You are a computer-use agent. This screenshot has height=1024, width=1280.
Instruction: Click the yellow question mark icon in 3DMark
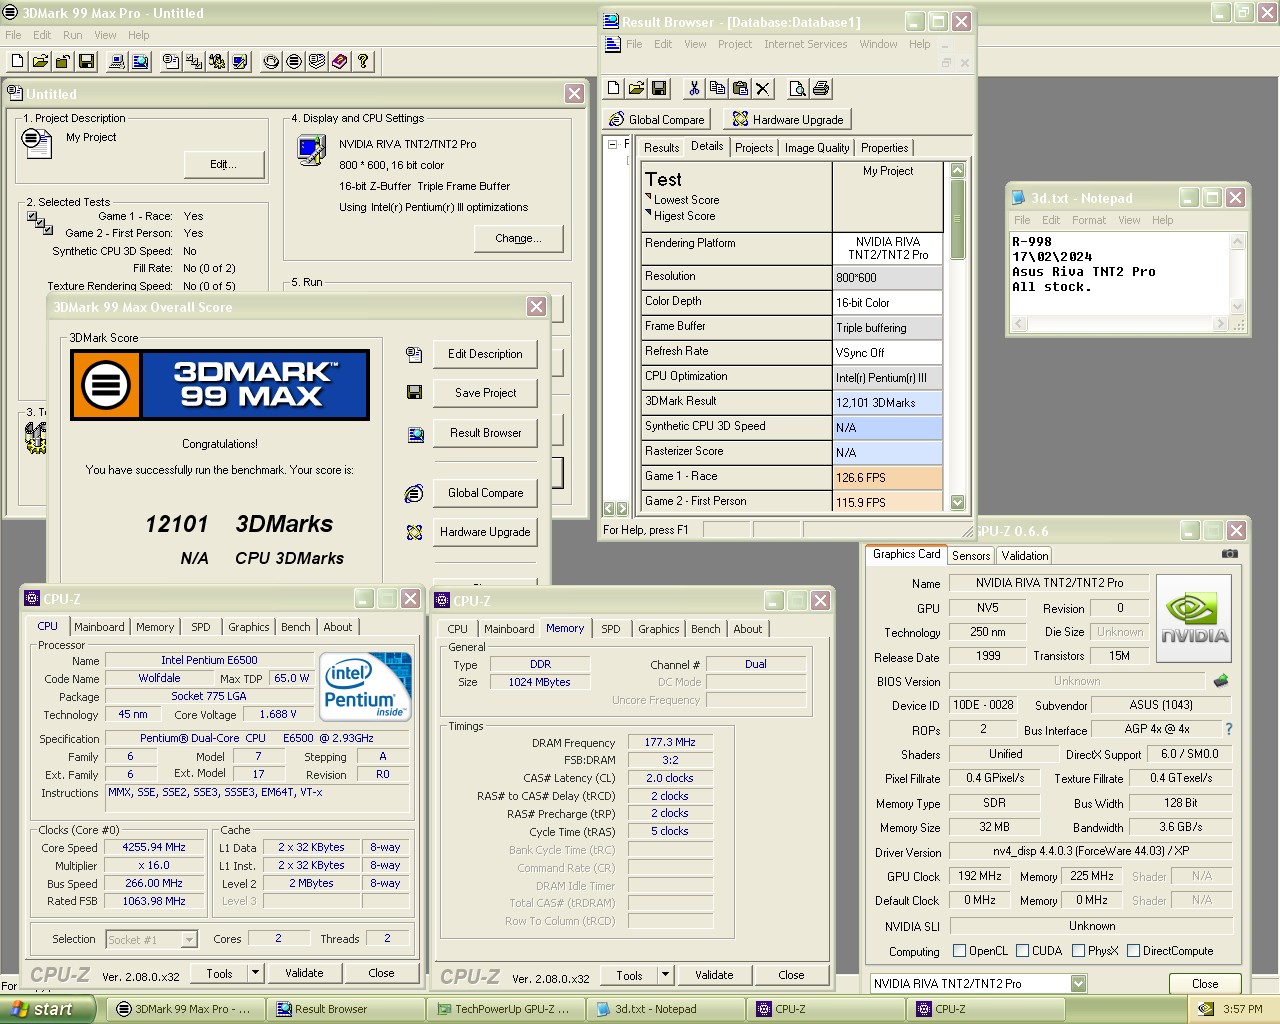click(363, 61)
